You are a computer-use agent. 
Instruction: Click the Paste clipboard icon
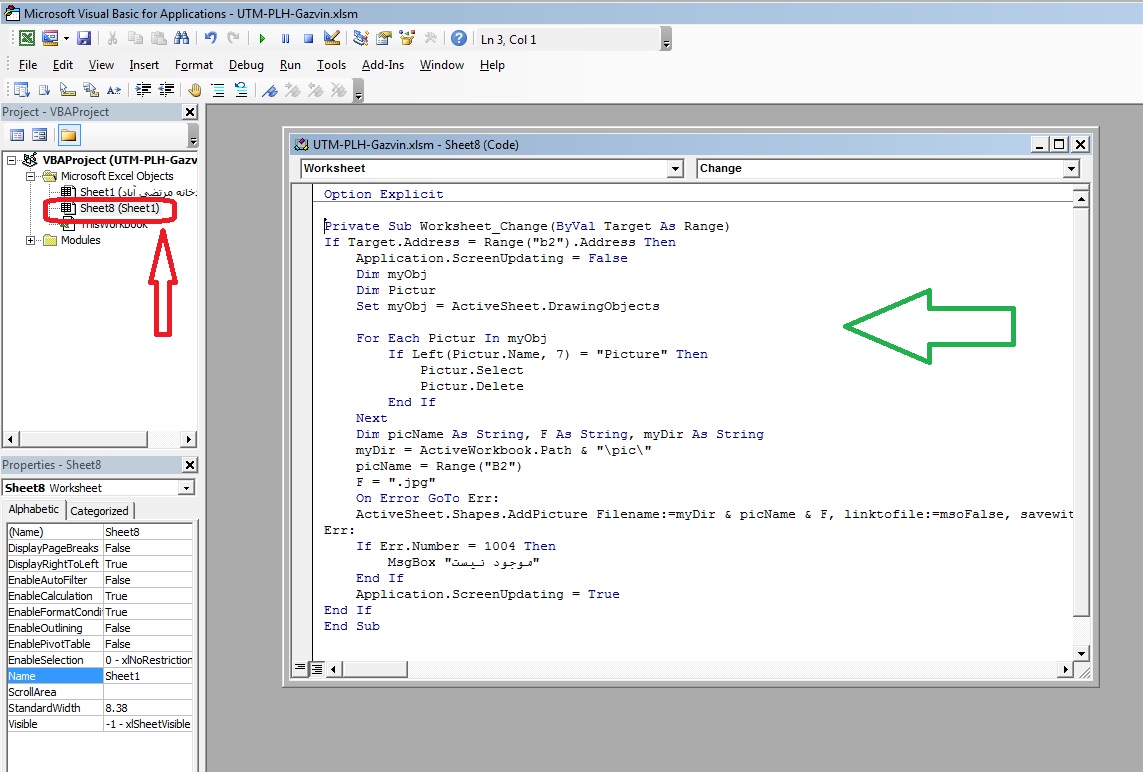(x=158, y=39)
